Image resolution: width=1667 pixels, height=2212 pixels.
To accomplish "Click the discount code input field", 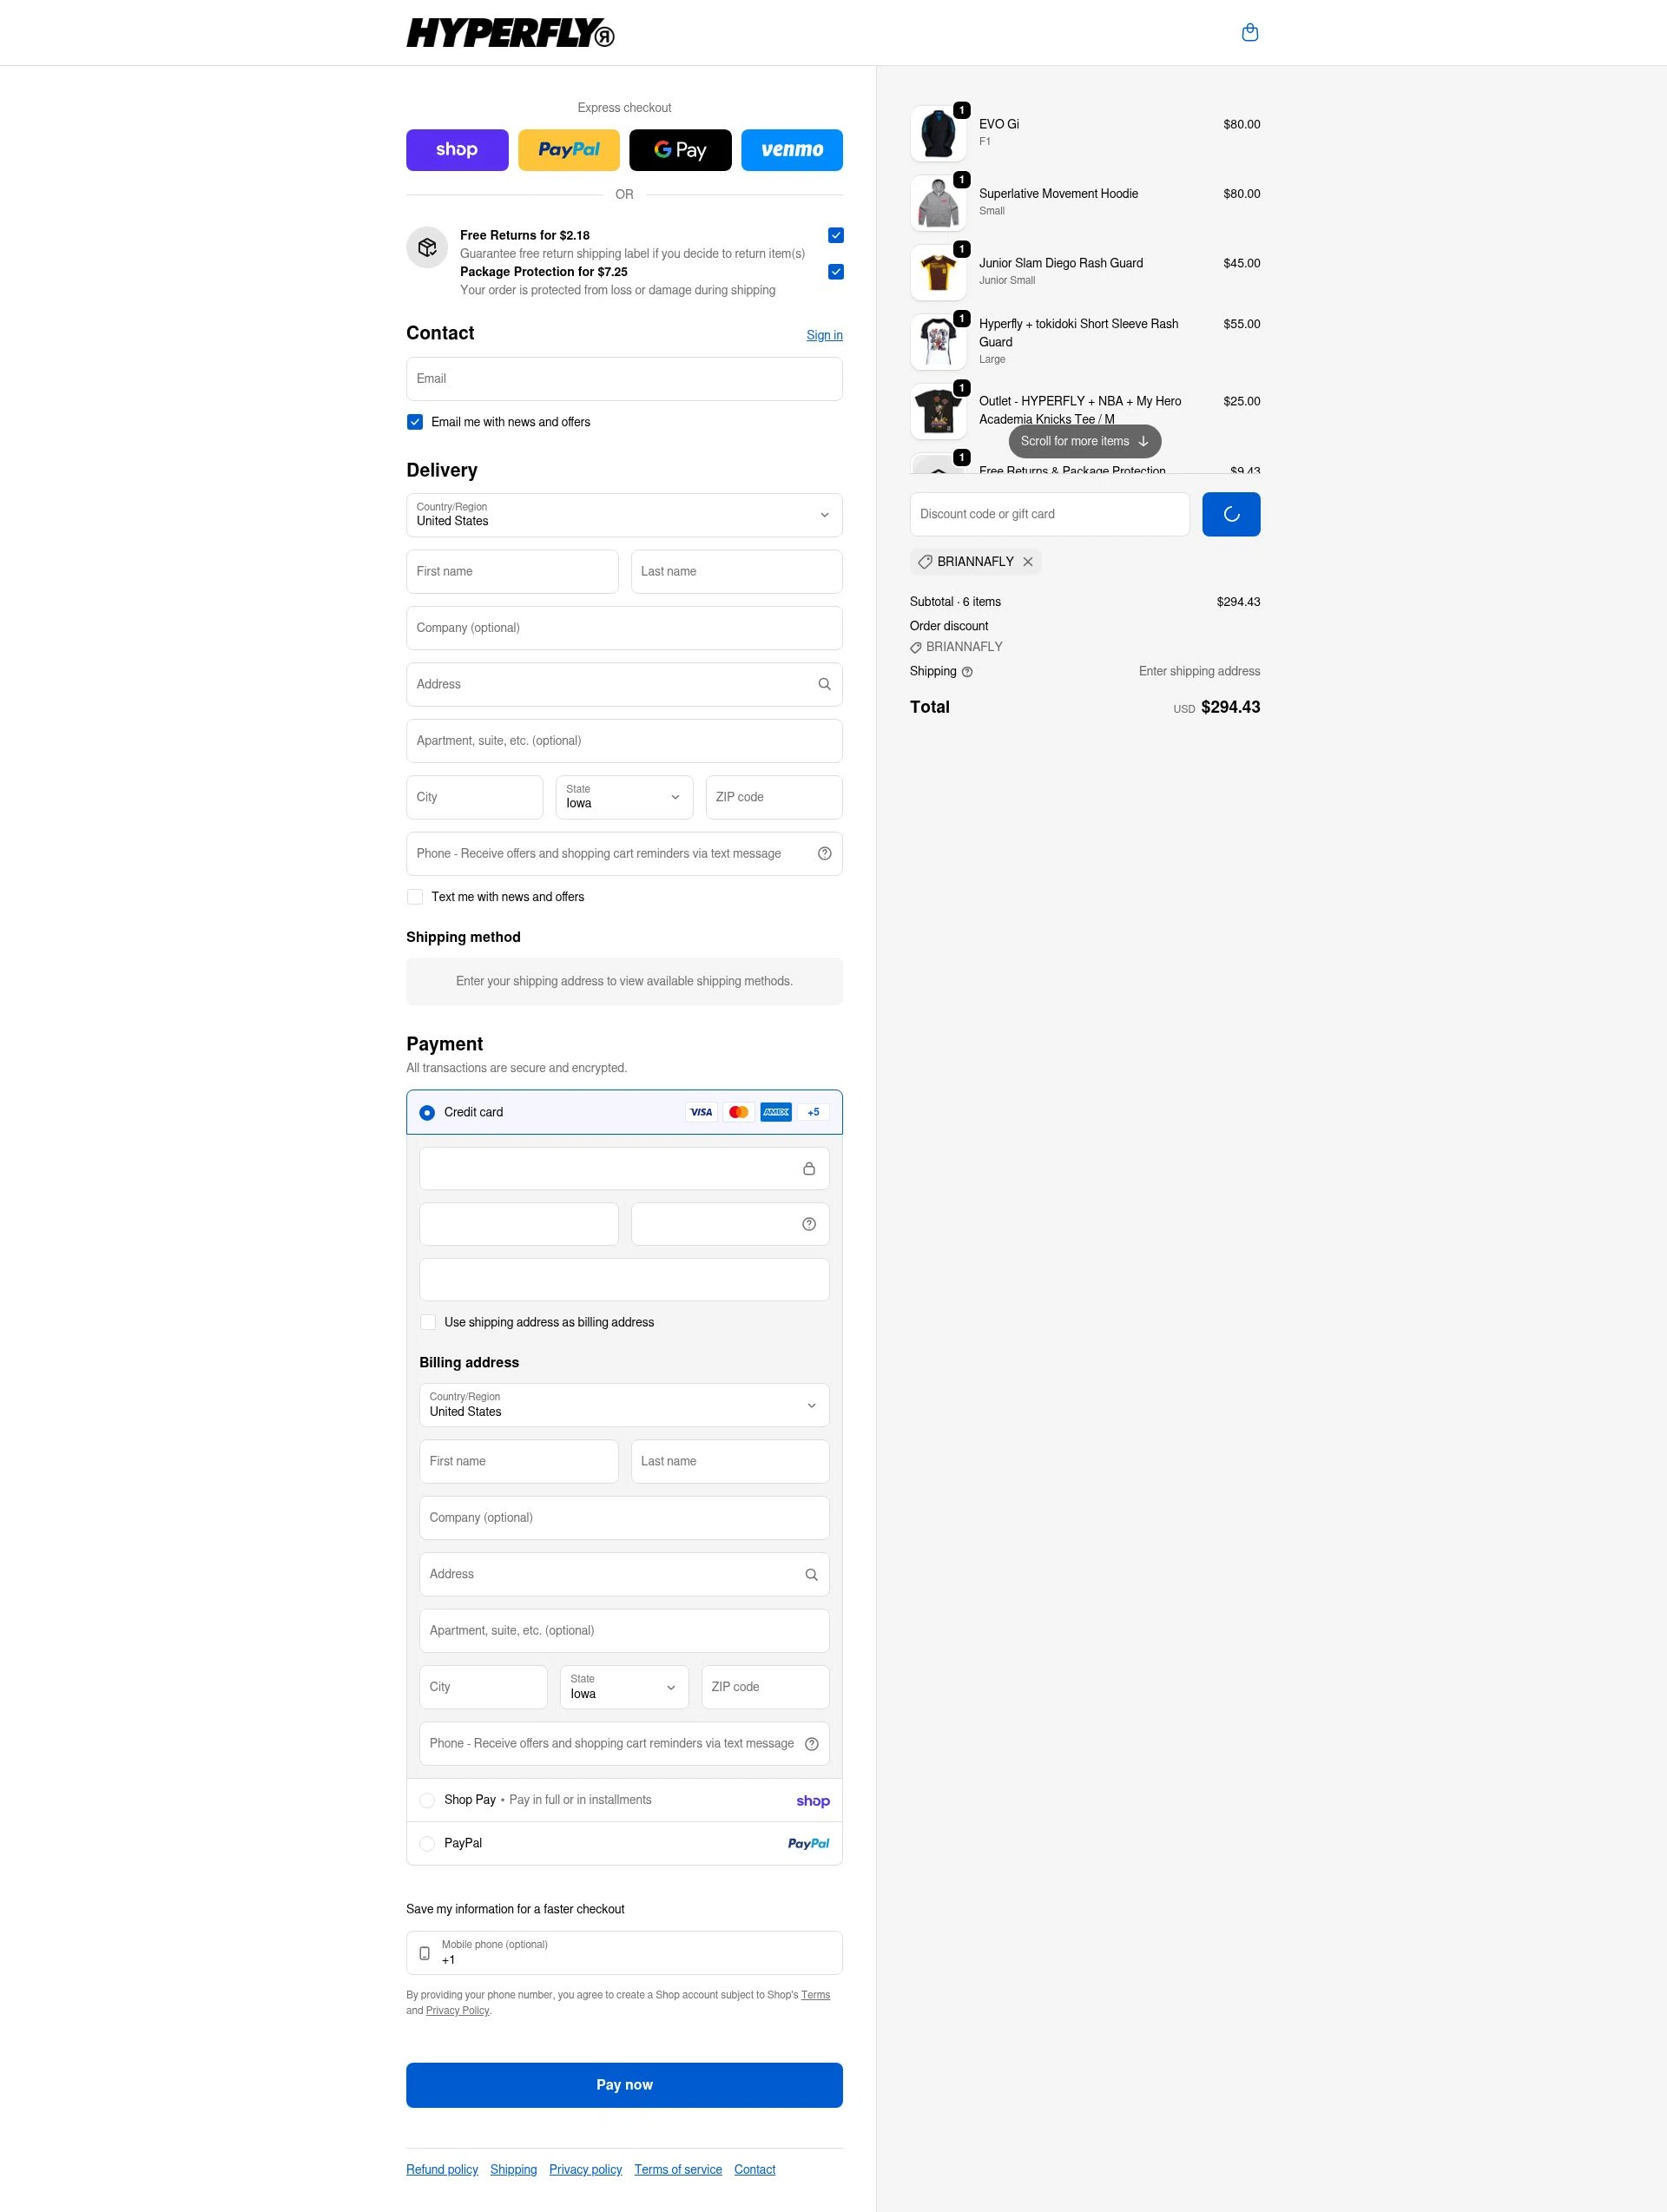I will coord(1049,513).
